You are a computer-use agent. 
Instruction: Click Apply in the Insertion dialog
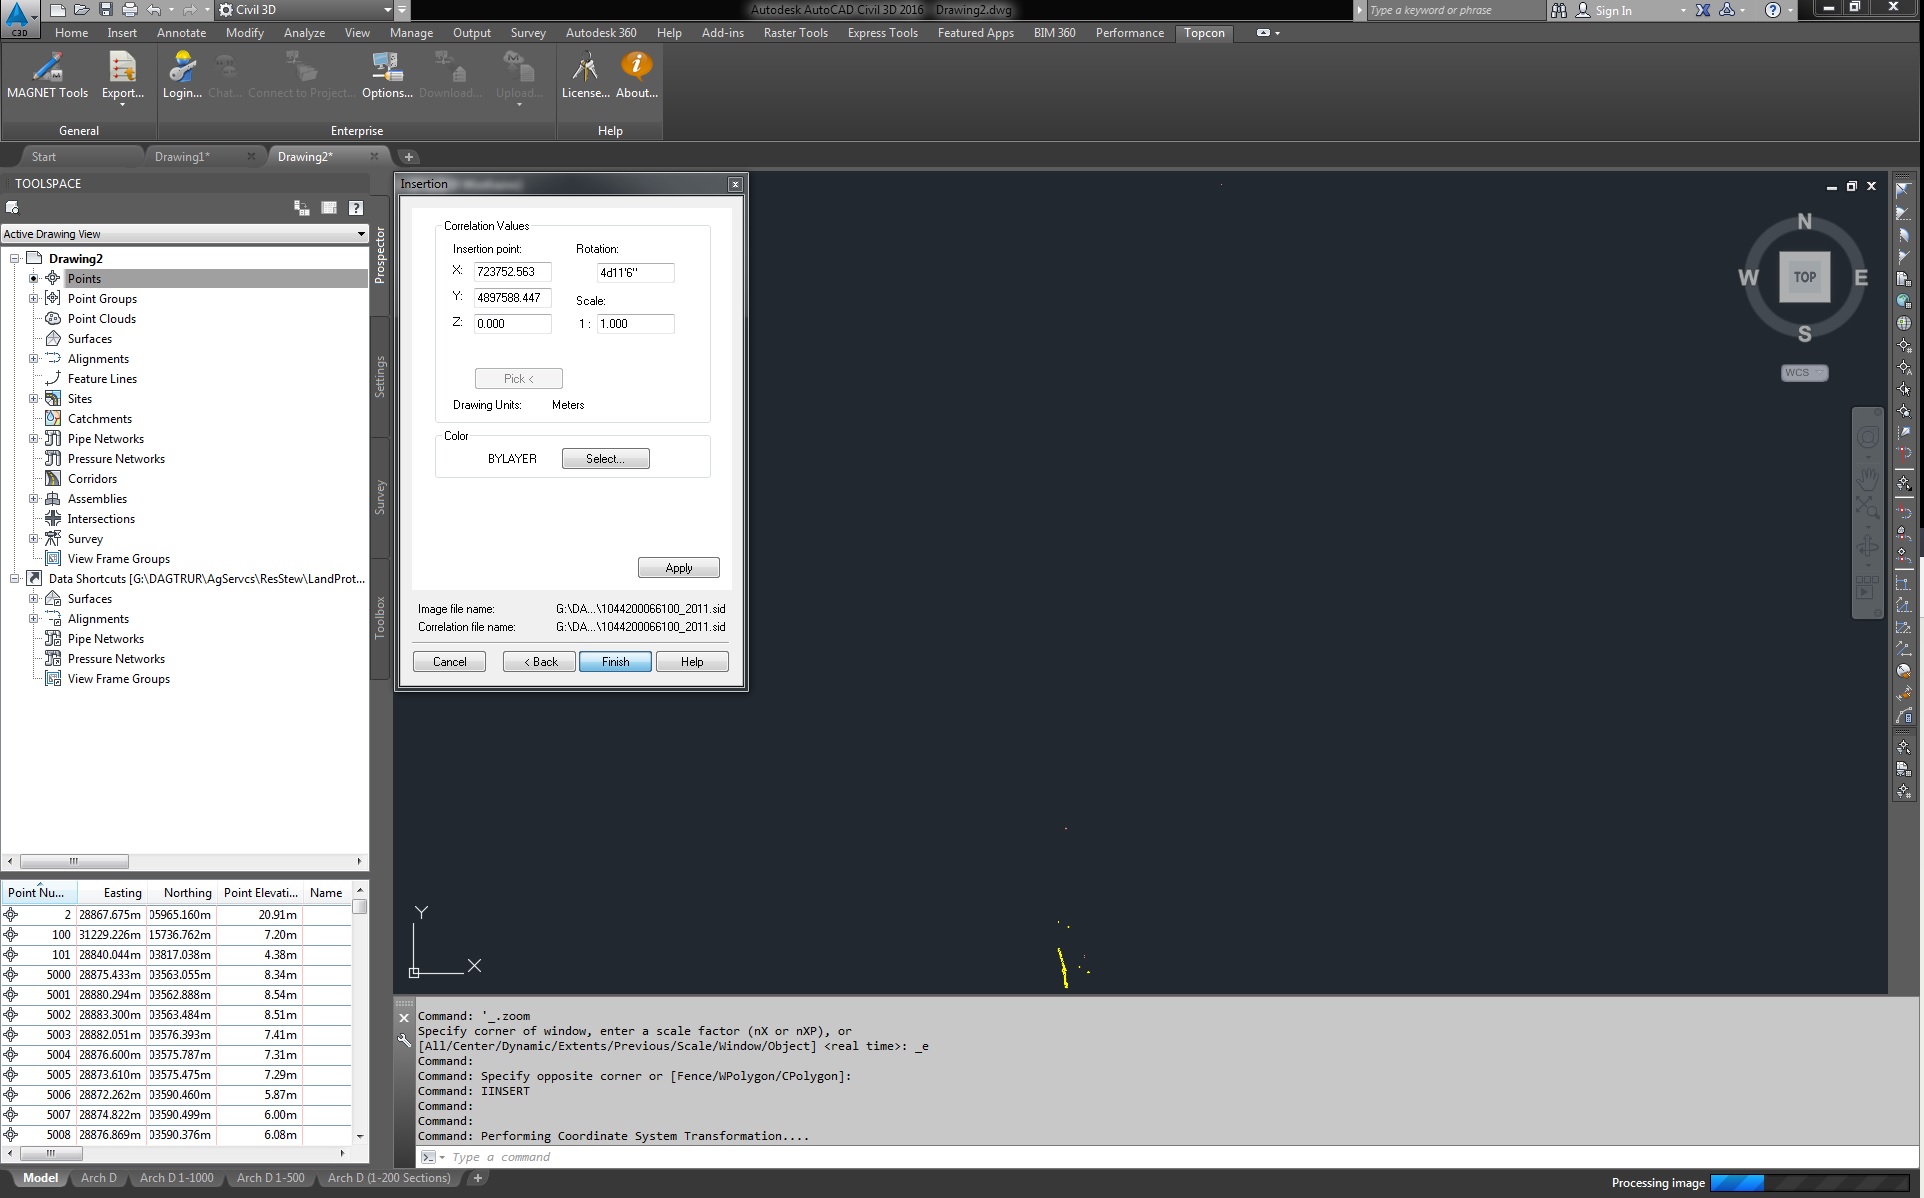pos(678,567)
